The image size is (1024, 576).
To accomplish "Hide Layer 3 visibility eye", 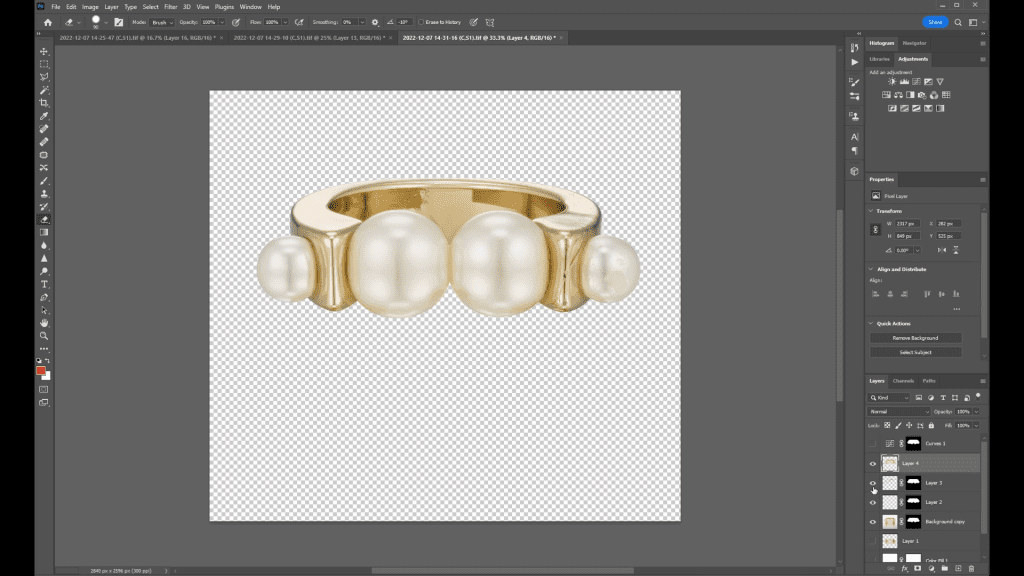I will coord(872,483).
